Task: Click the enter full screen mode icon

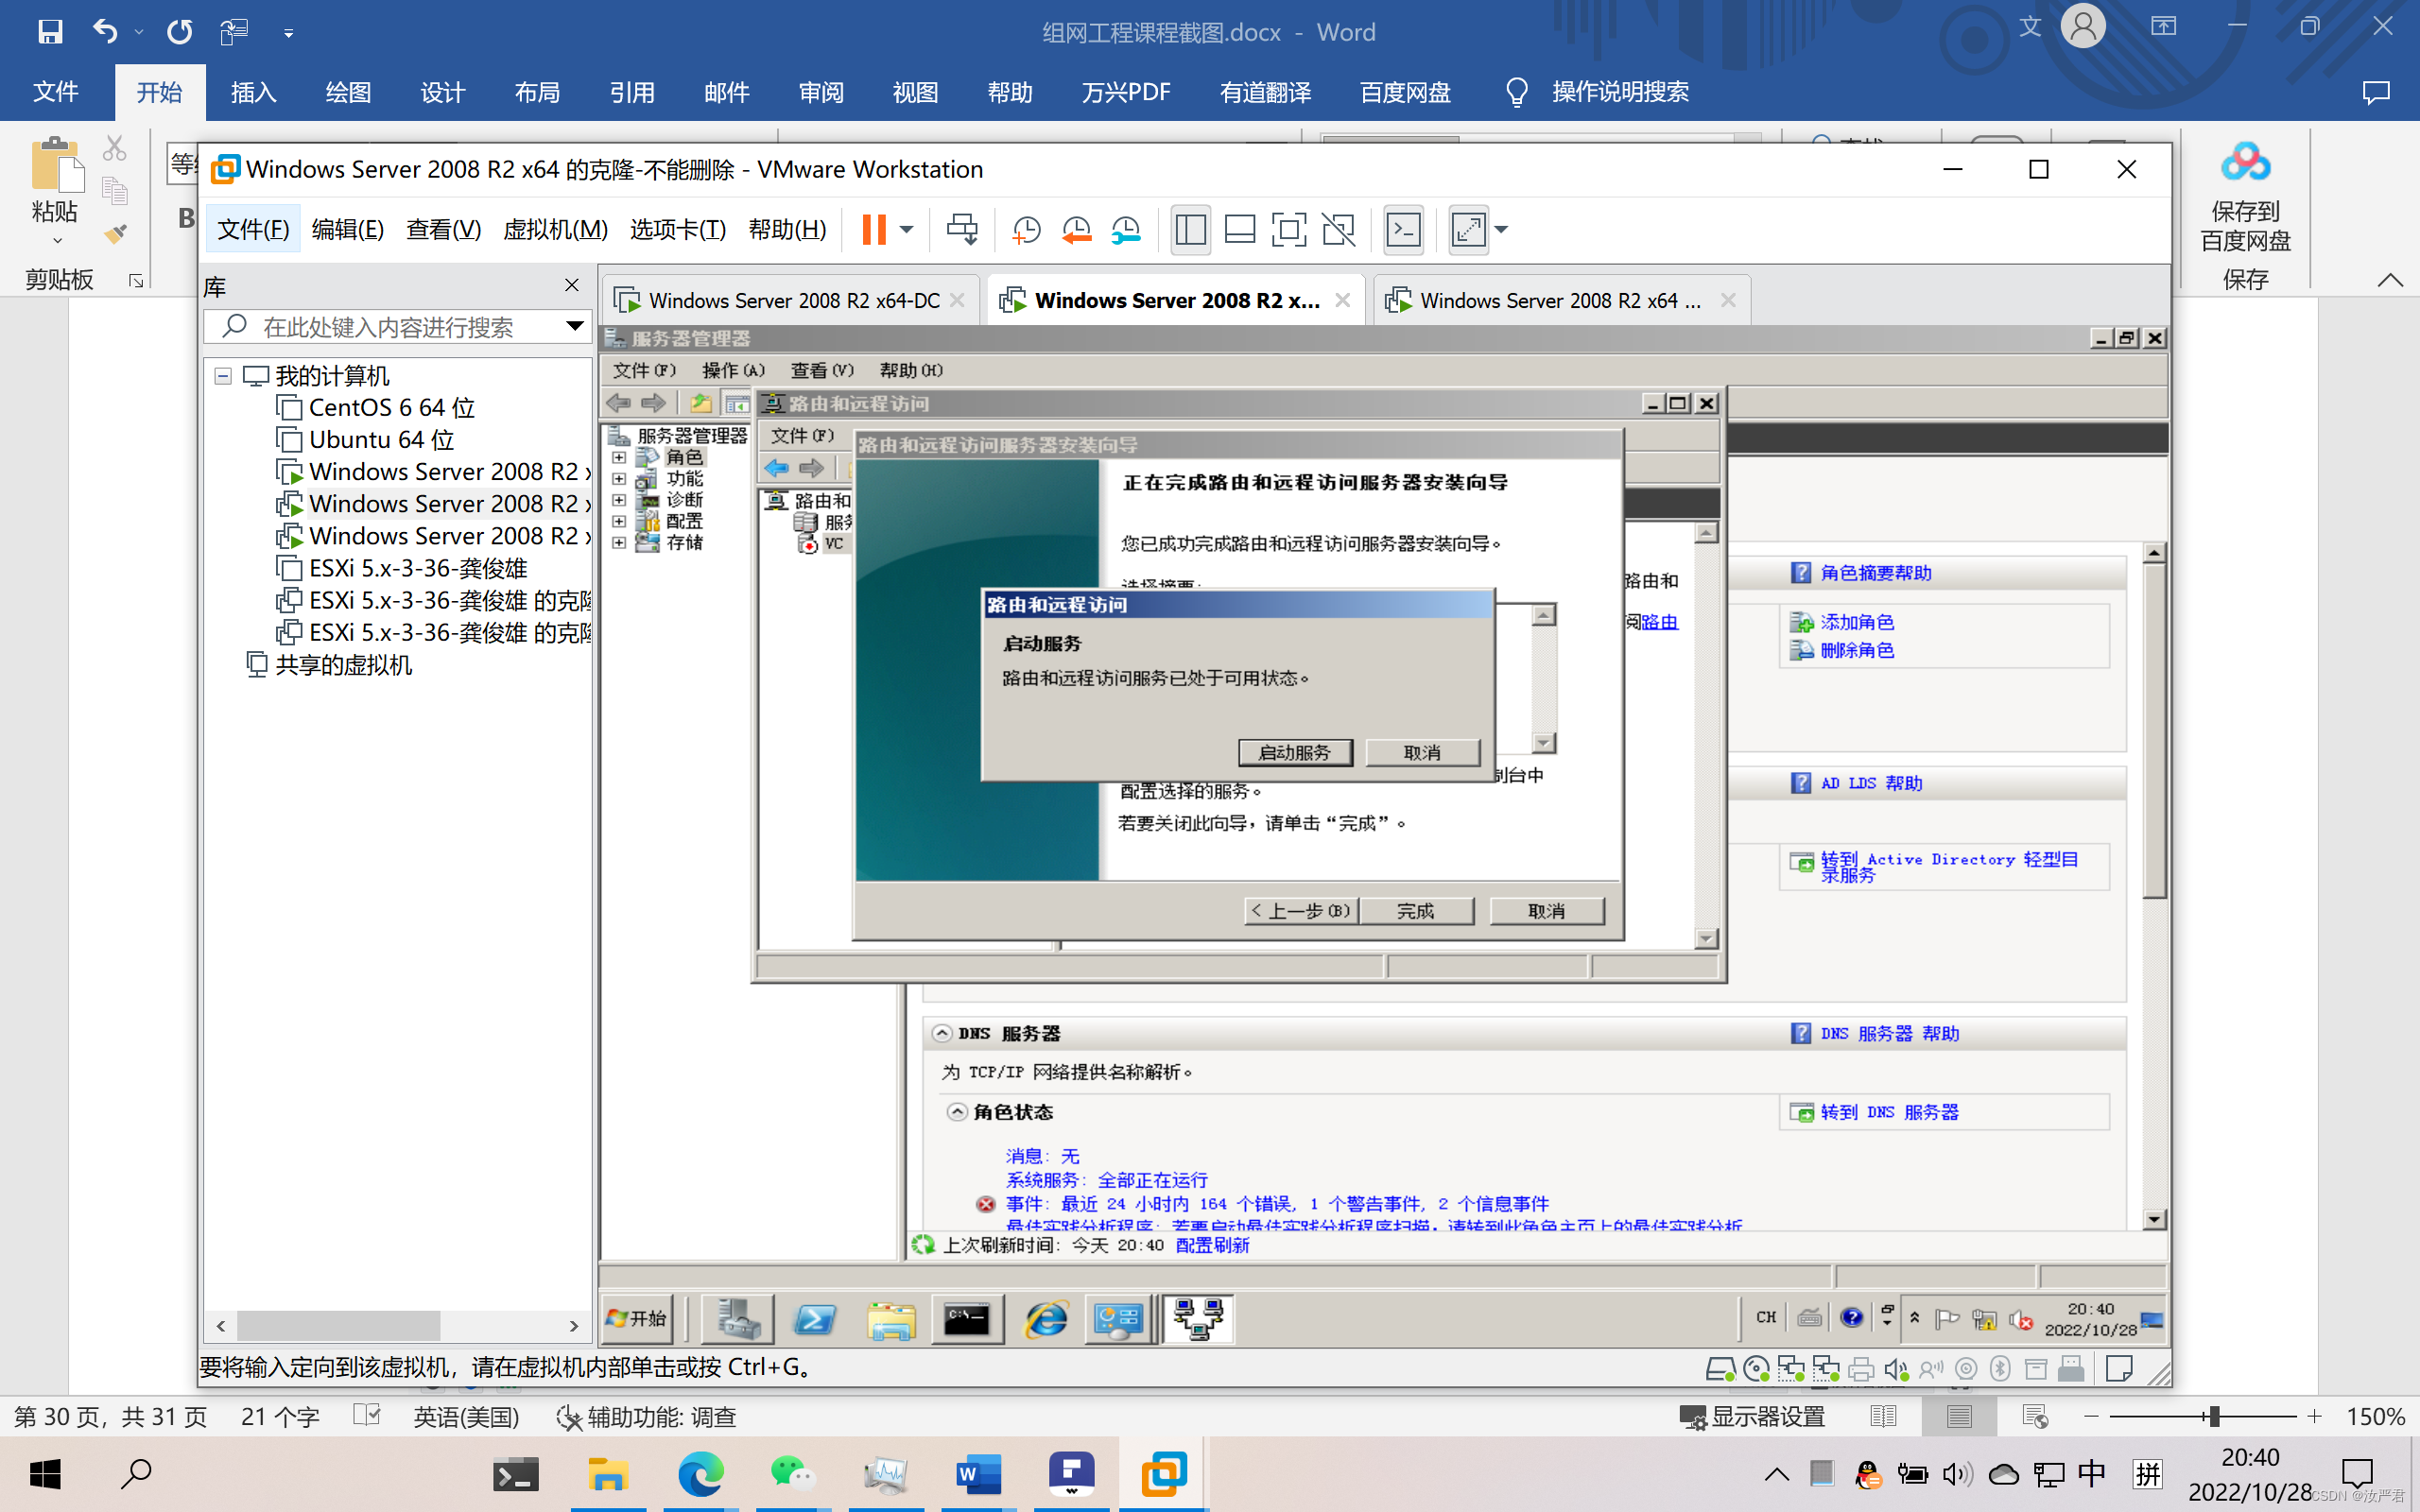Action: tap(1288, 230)
